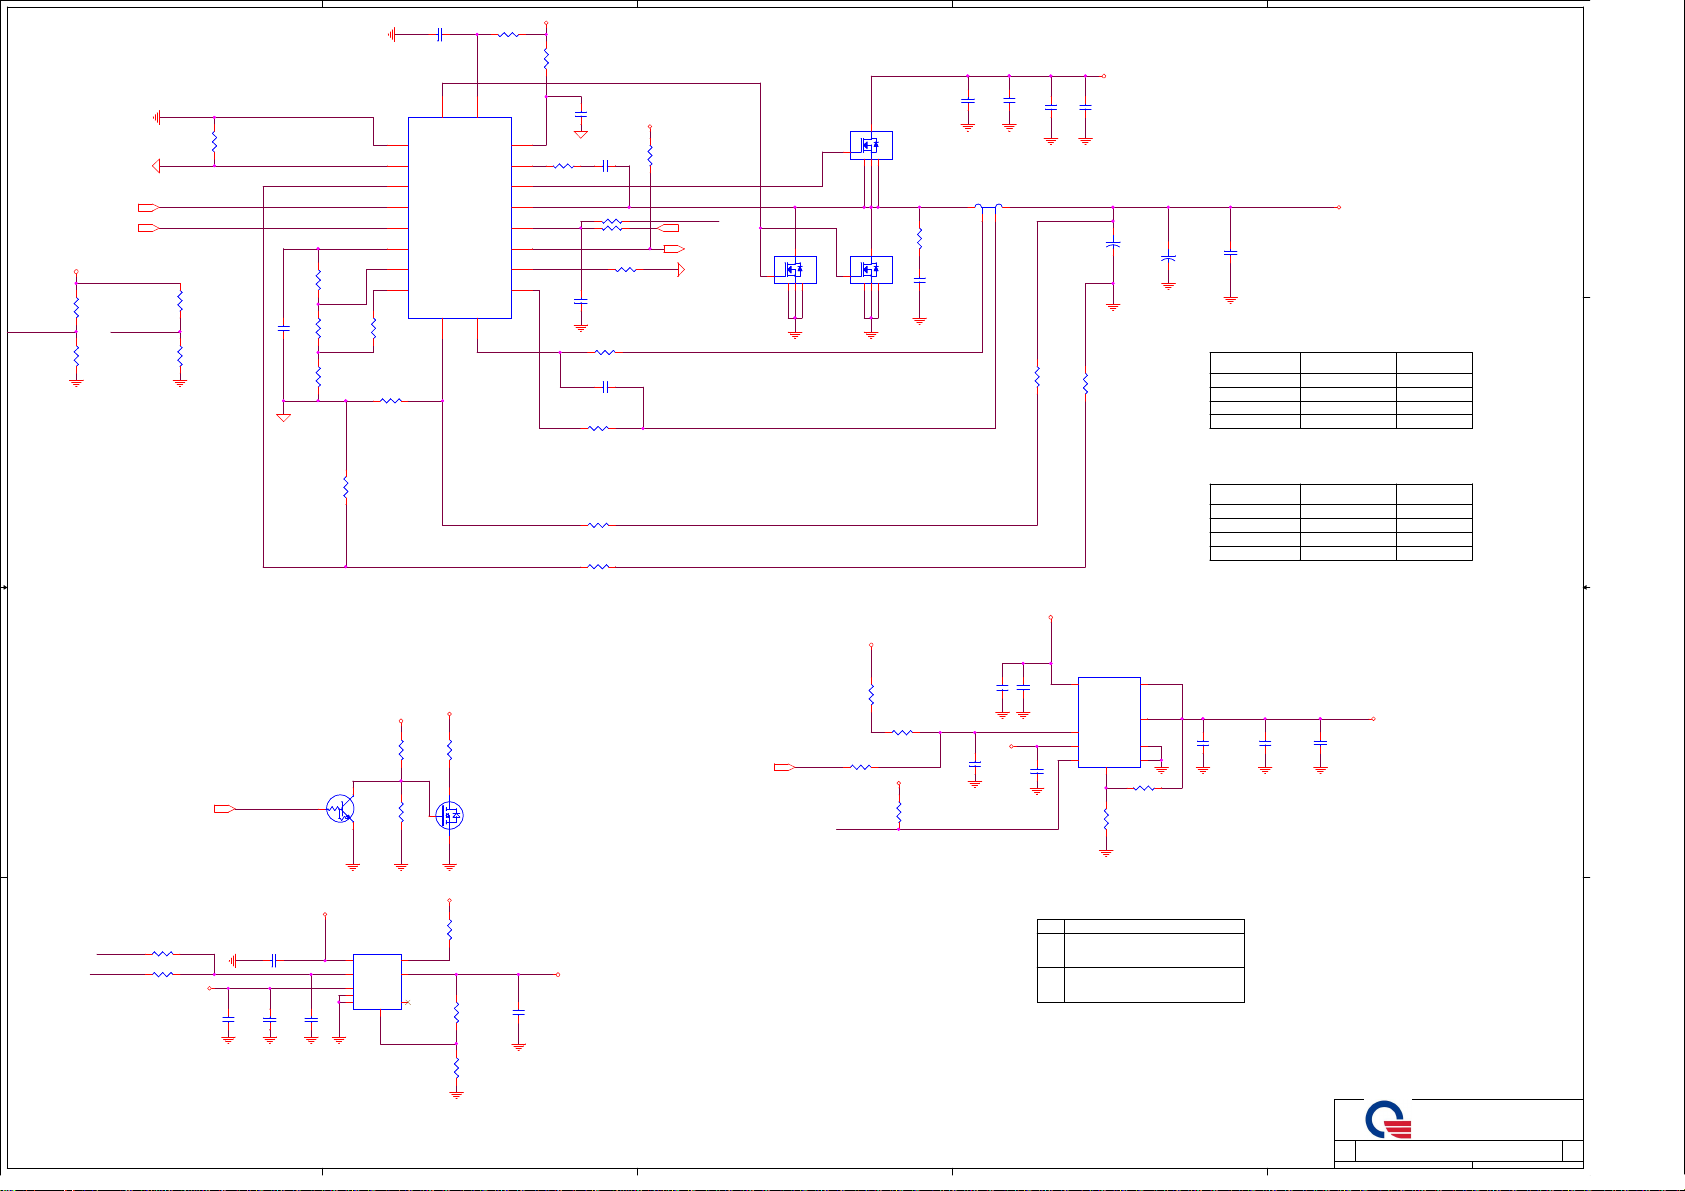This screenshot has height=1191, width=1685.
Task: Select the large controller IC block in the top circuit
Action: (460, 218)
